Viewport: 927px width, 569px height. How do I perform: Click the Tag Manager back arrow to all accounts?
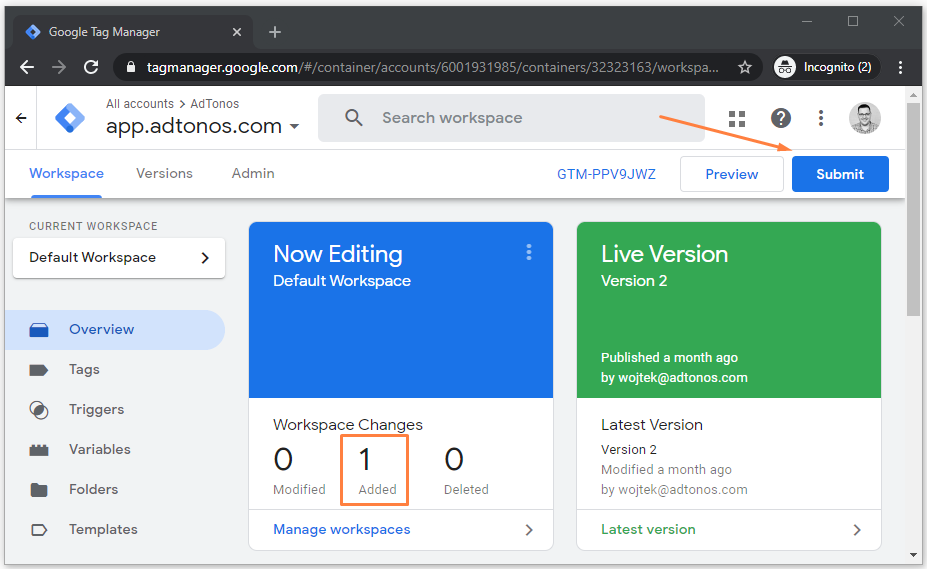pyautogui.click(x=21, y=118)
